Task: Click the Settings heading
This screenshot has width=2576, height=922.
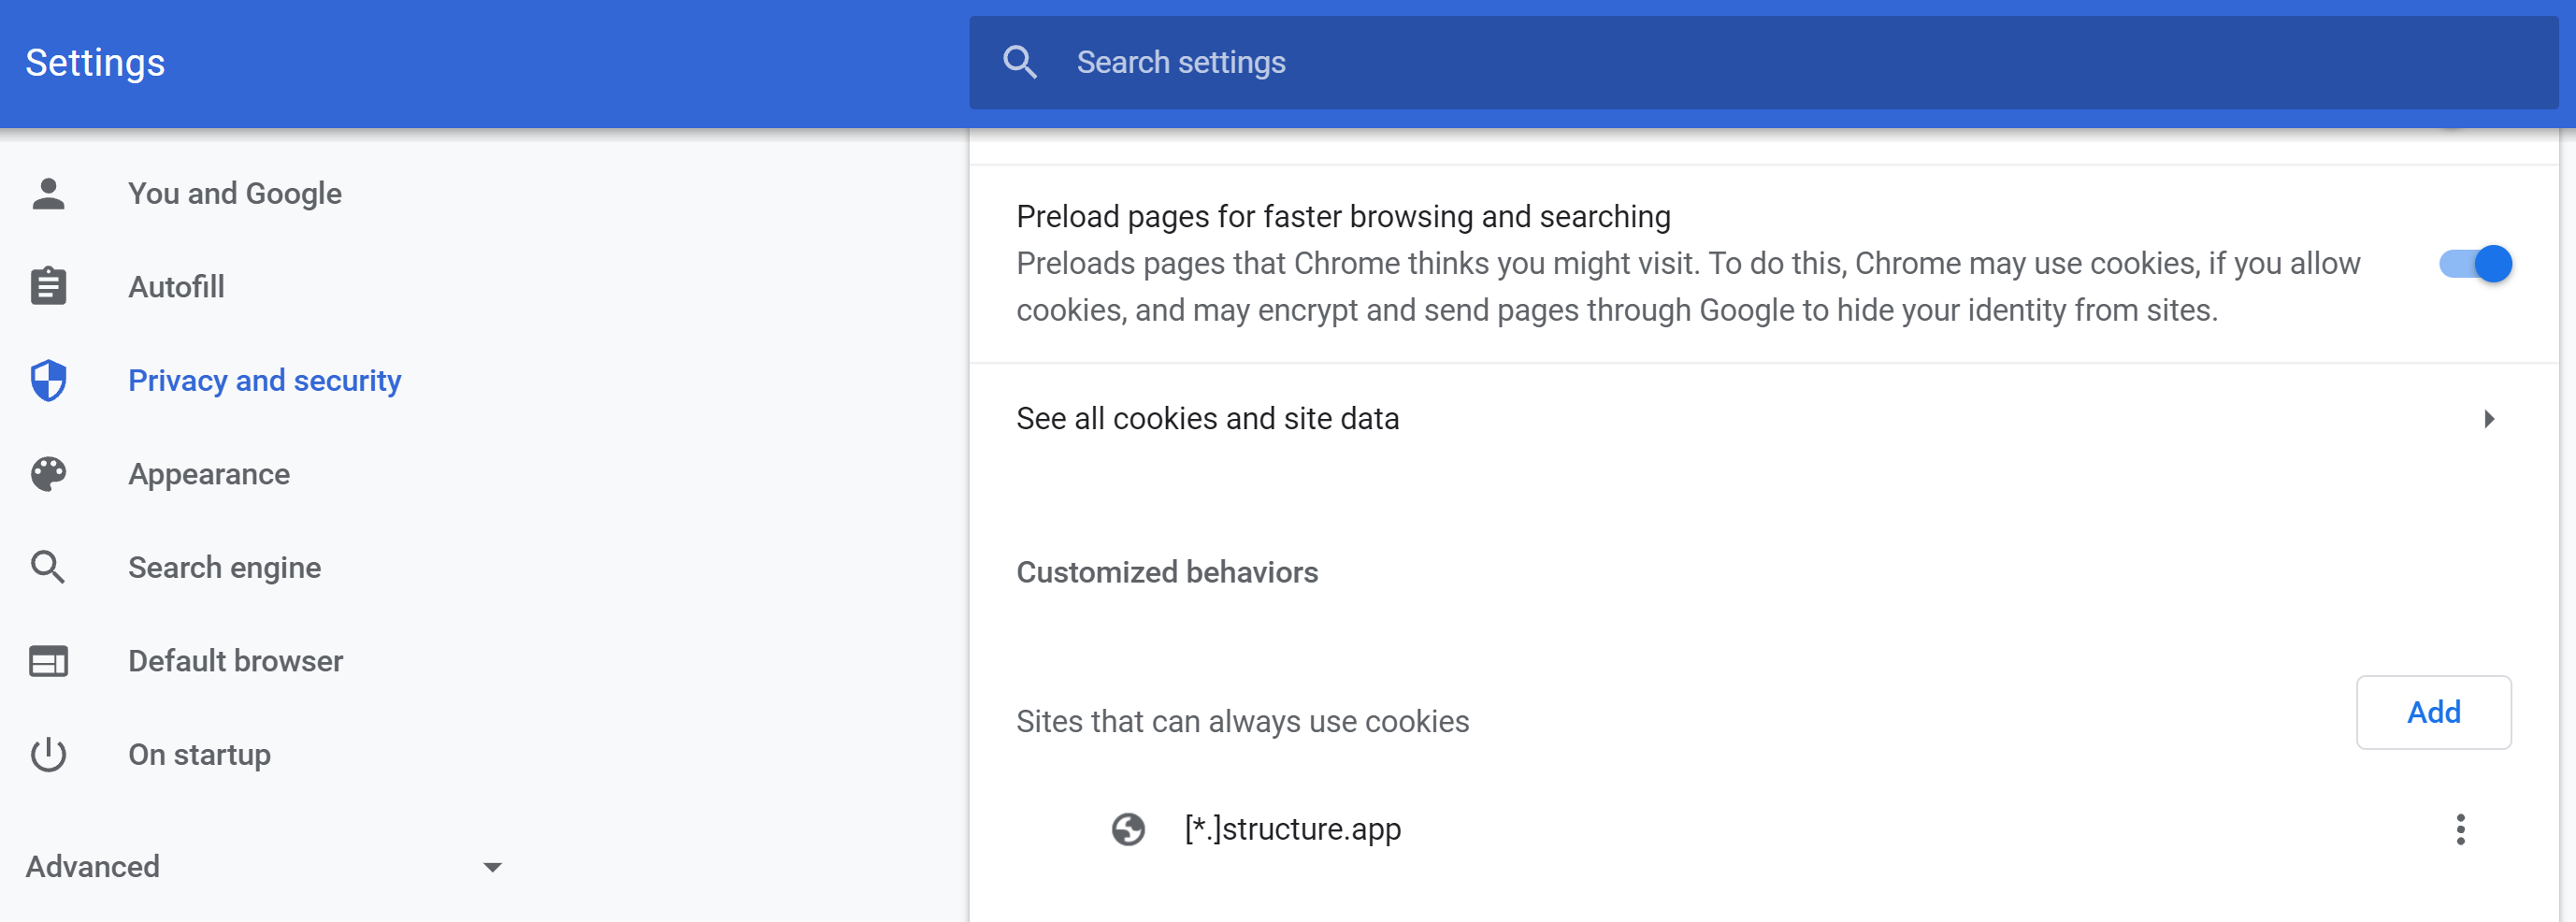Action: pyautogui.click(x=94, y=62)
